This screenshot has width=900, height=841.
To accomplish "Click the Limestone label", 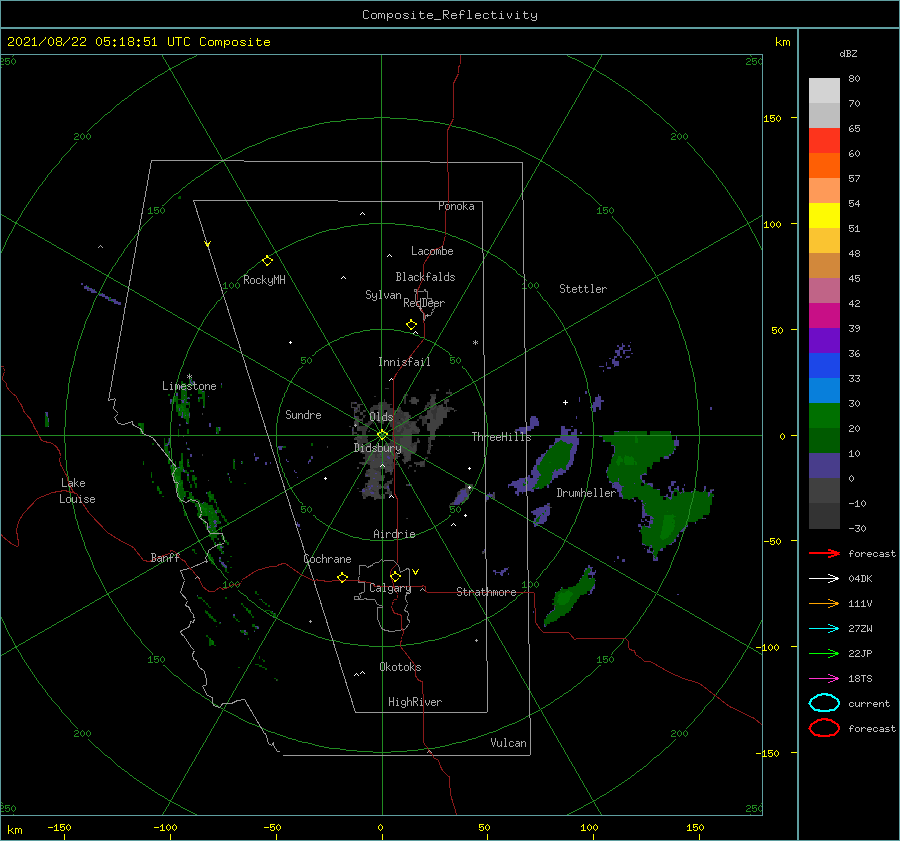I will 189,386.
